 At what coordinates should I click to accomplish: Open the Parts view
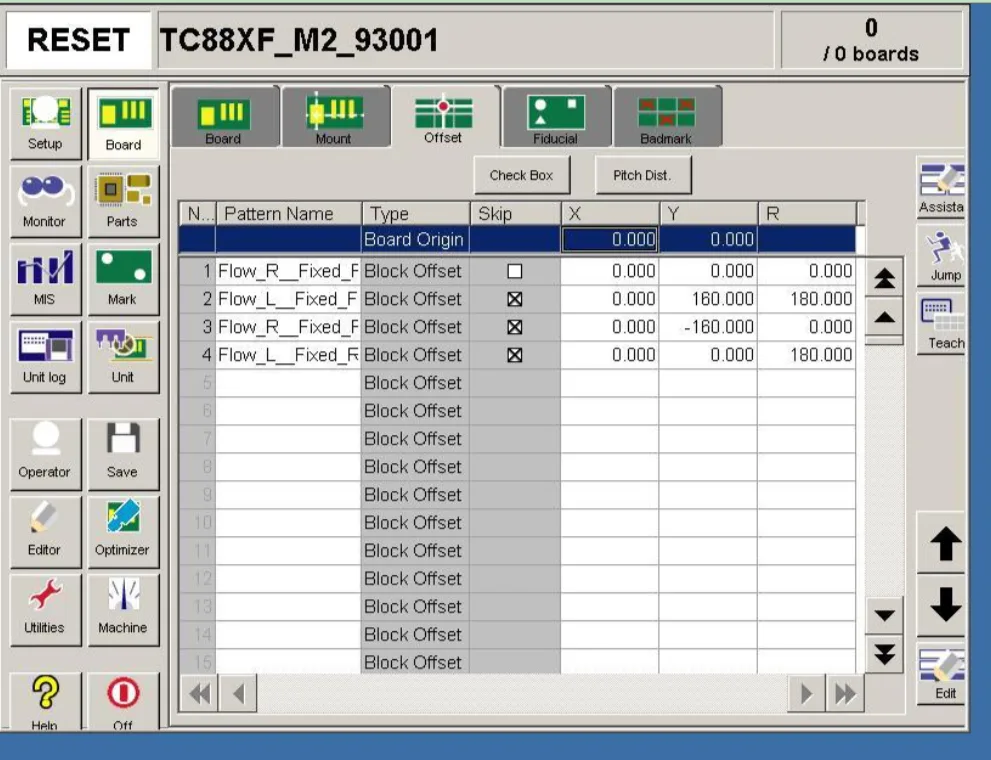click(122, 197)
